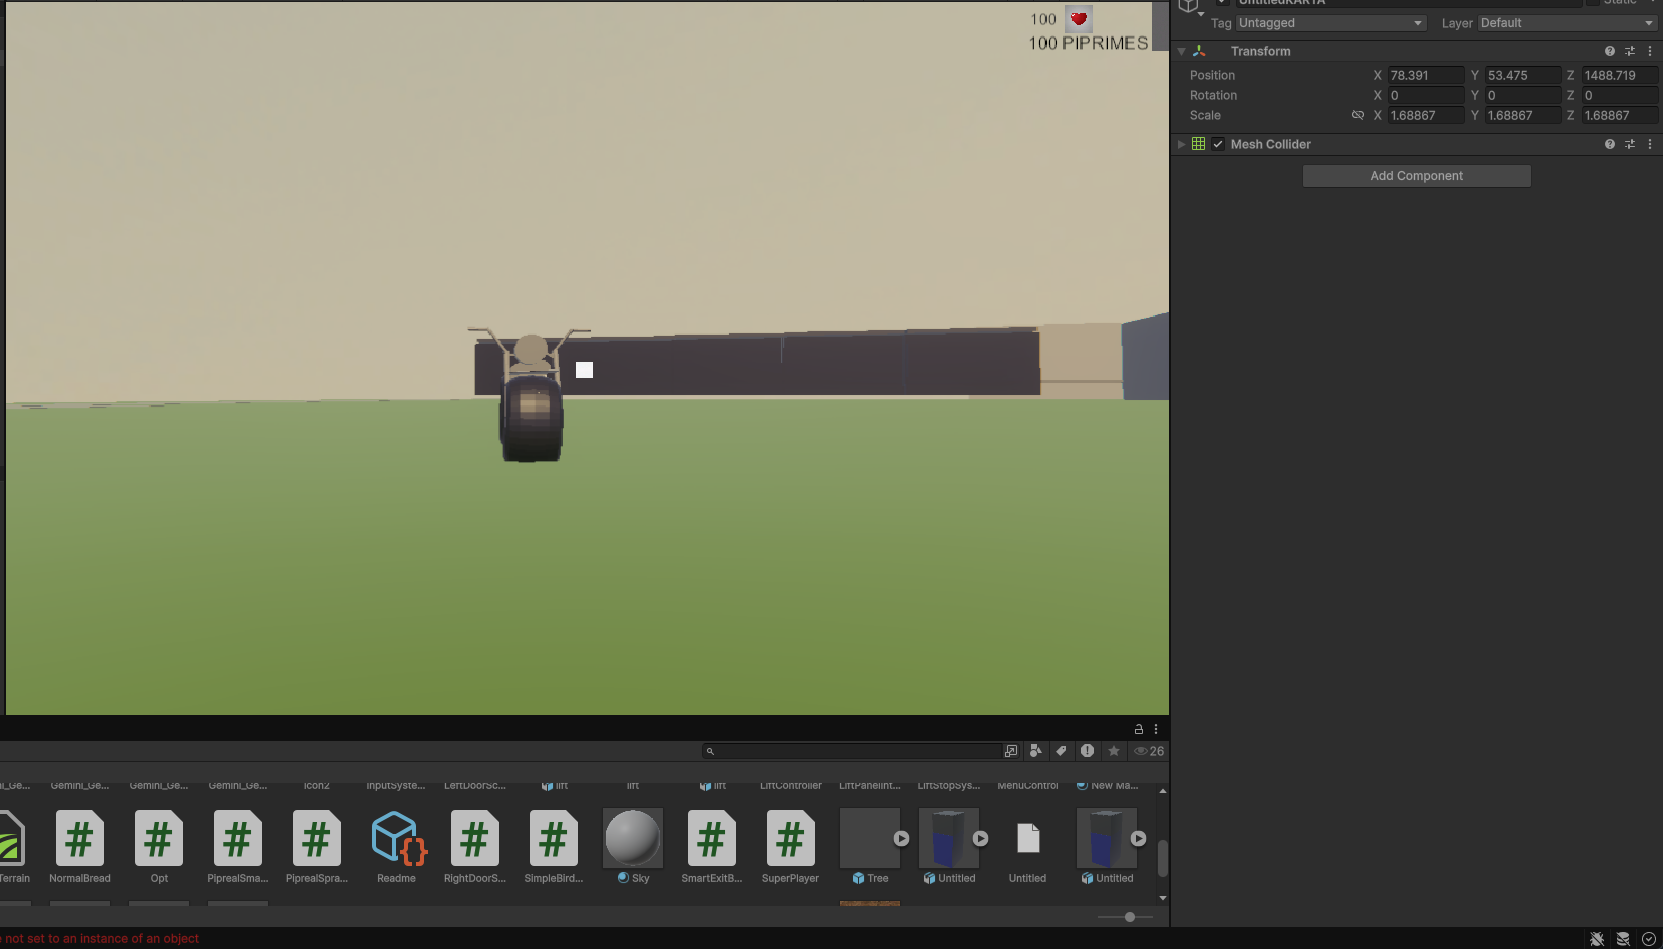The width and height of the screenshot is (1663, 949).
Task: Click the Project panel vertical scrollbar thumb
Action: point(1162,858)
